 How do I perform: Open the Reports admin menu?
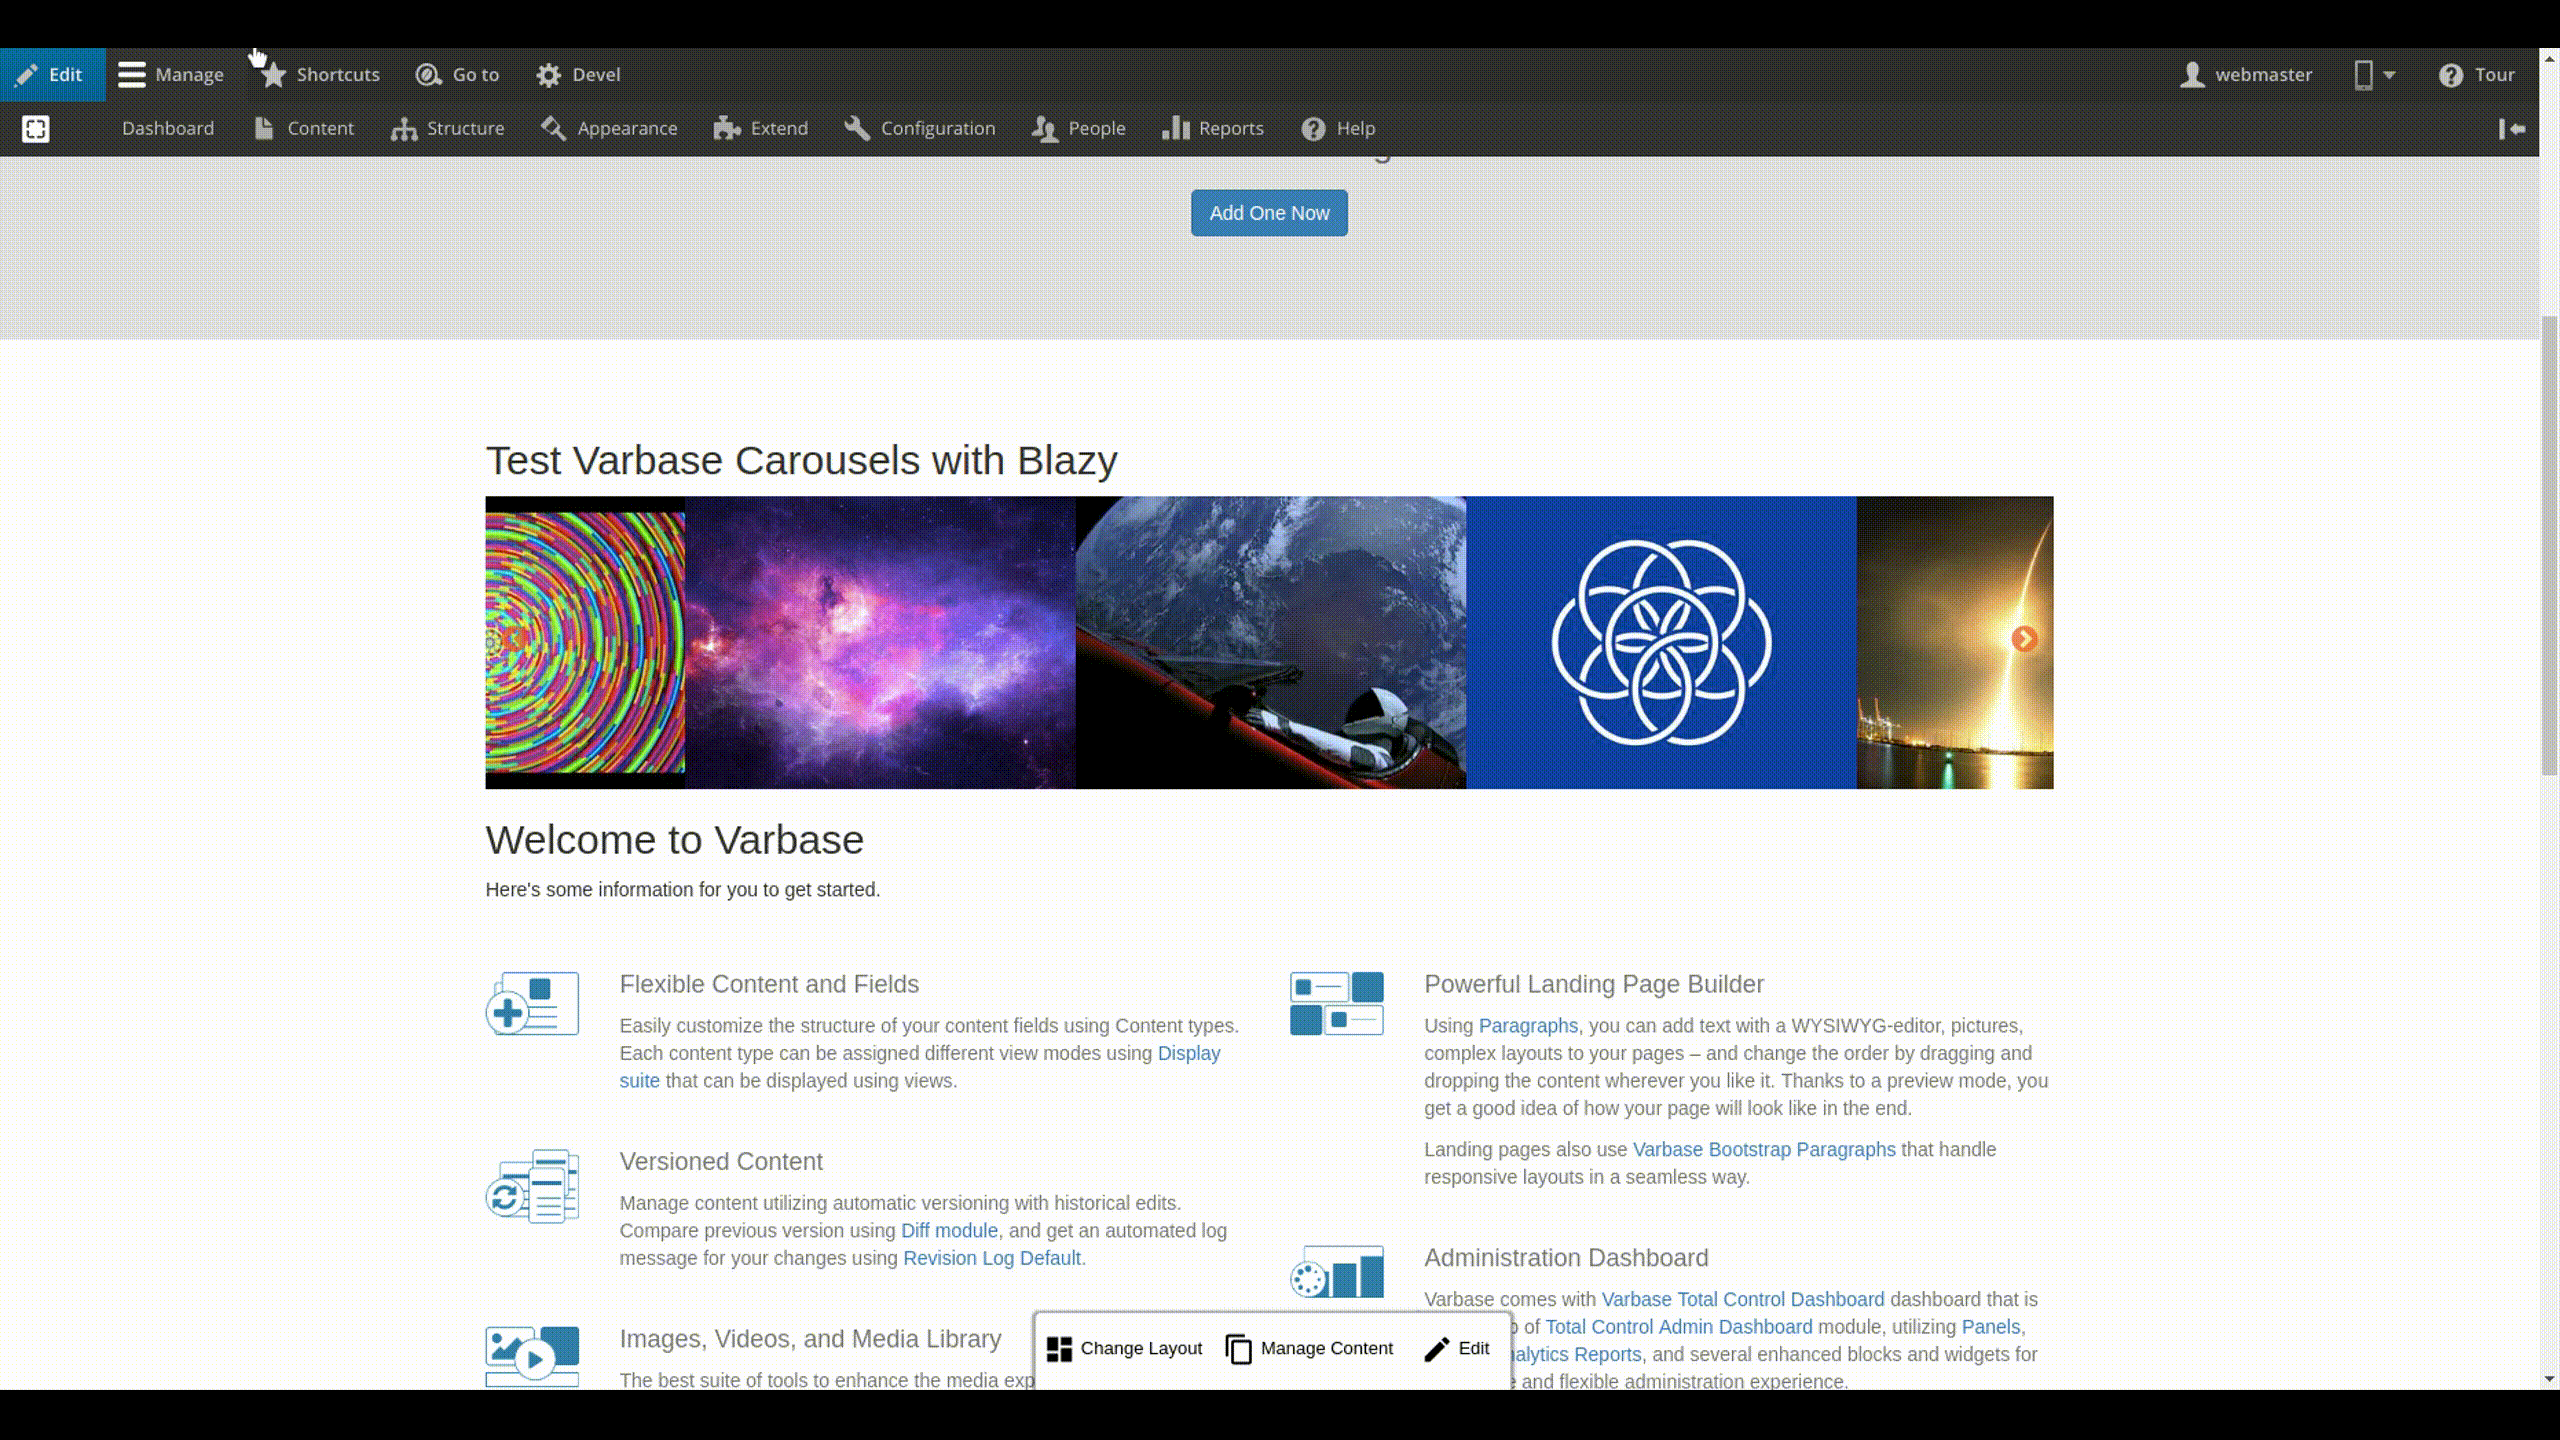pyautogui.click(x=1213, y=129)
